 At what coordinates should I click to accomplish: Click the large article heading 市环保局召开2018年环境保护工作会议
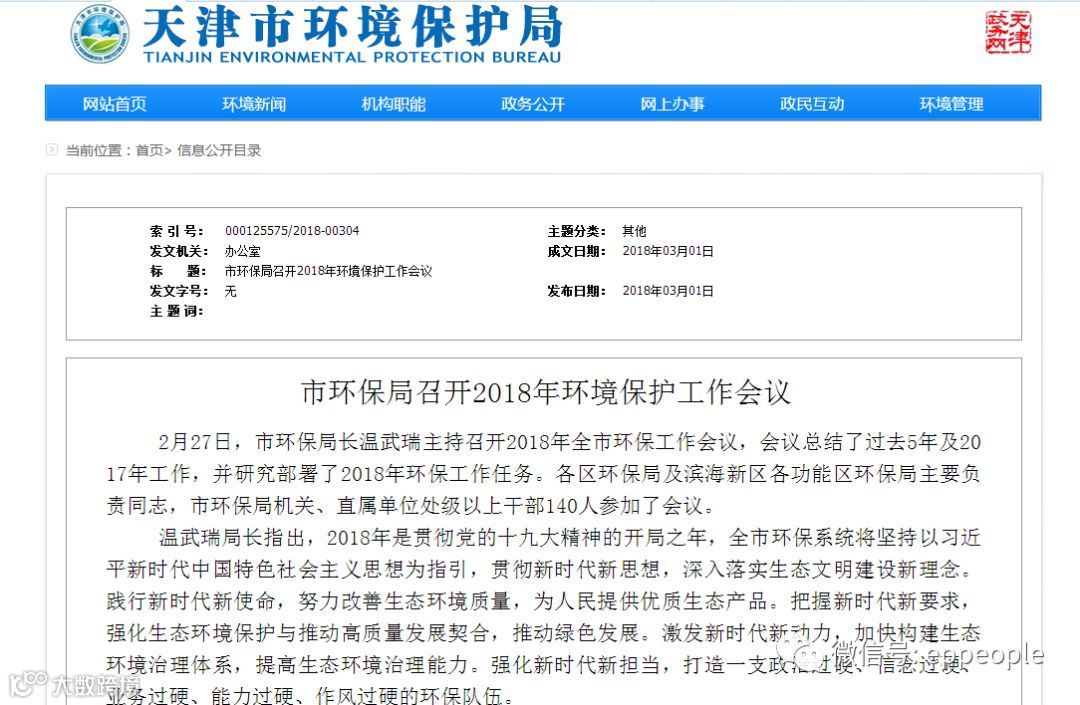(x=546, y=392)
